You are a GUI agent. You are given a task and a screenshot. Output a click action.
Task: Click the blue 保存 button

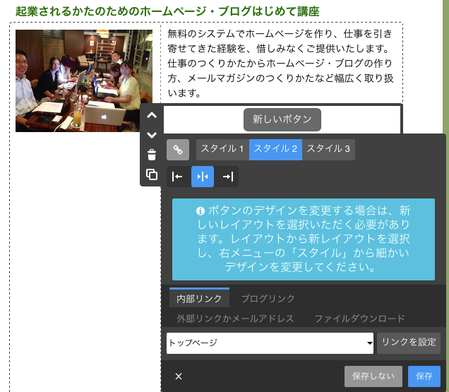(424, 376)
